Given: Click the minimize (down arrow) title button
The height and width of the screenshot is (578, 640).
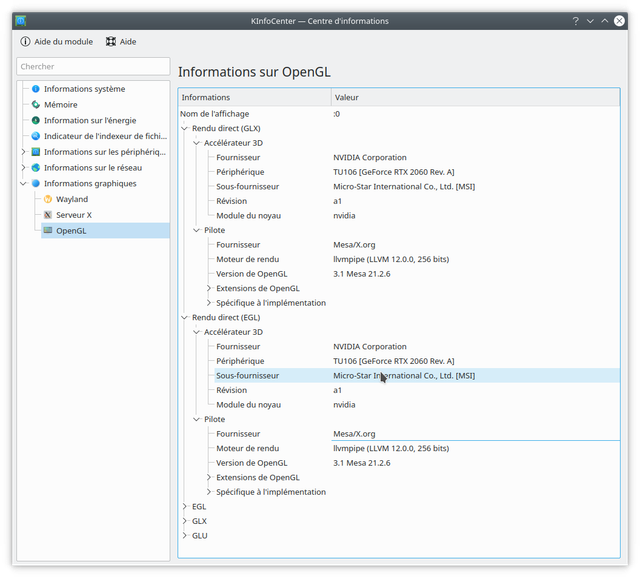Looking at the screenshot, I should [x=590, y=21].
